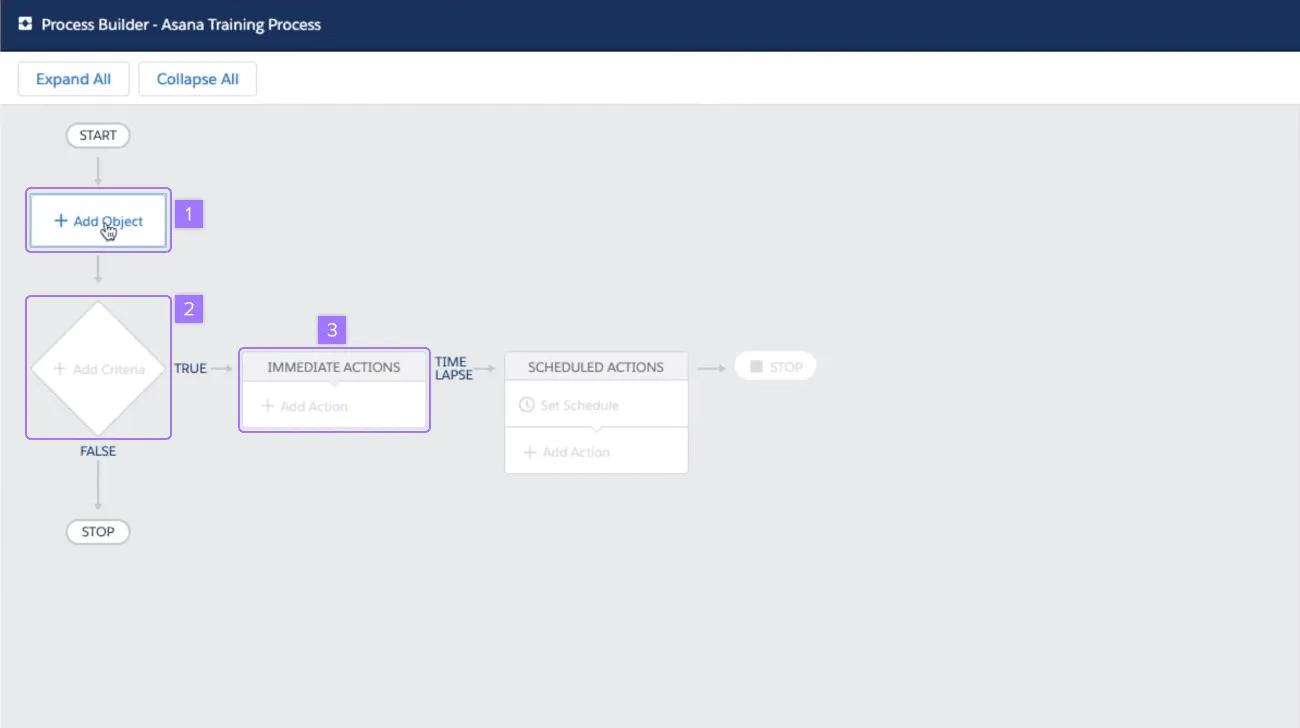Click the plus icon on Immediate Actions Add Action

tap(267, 406)
